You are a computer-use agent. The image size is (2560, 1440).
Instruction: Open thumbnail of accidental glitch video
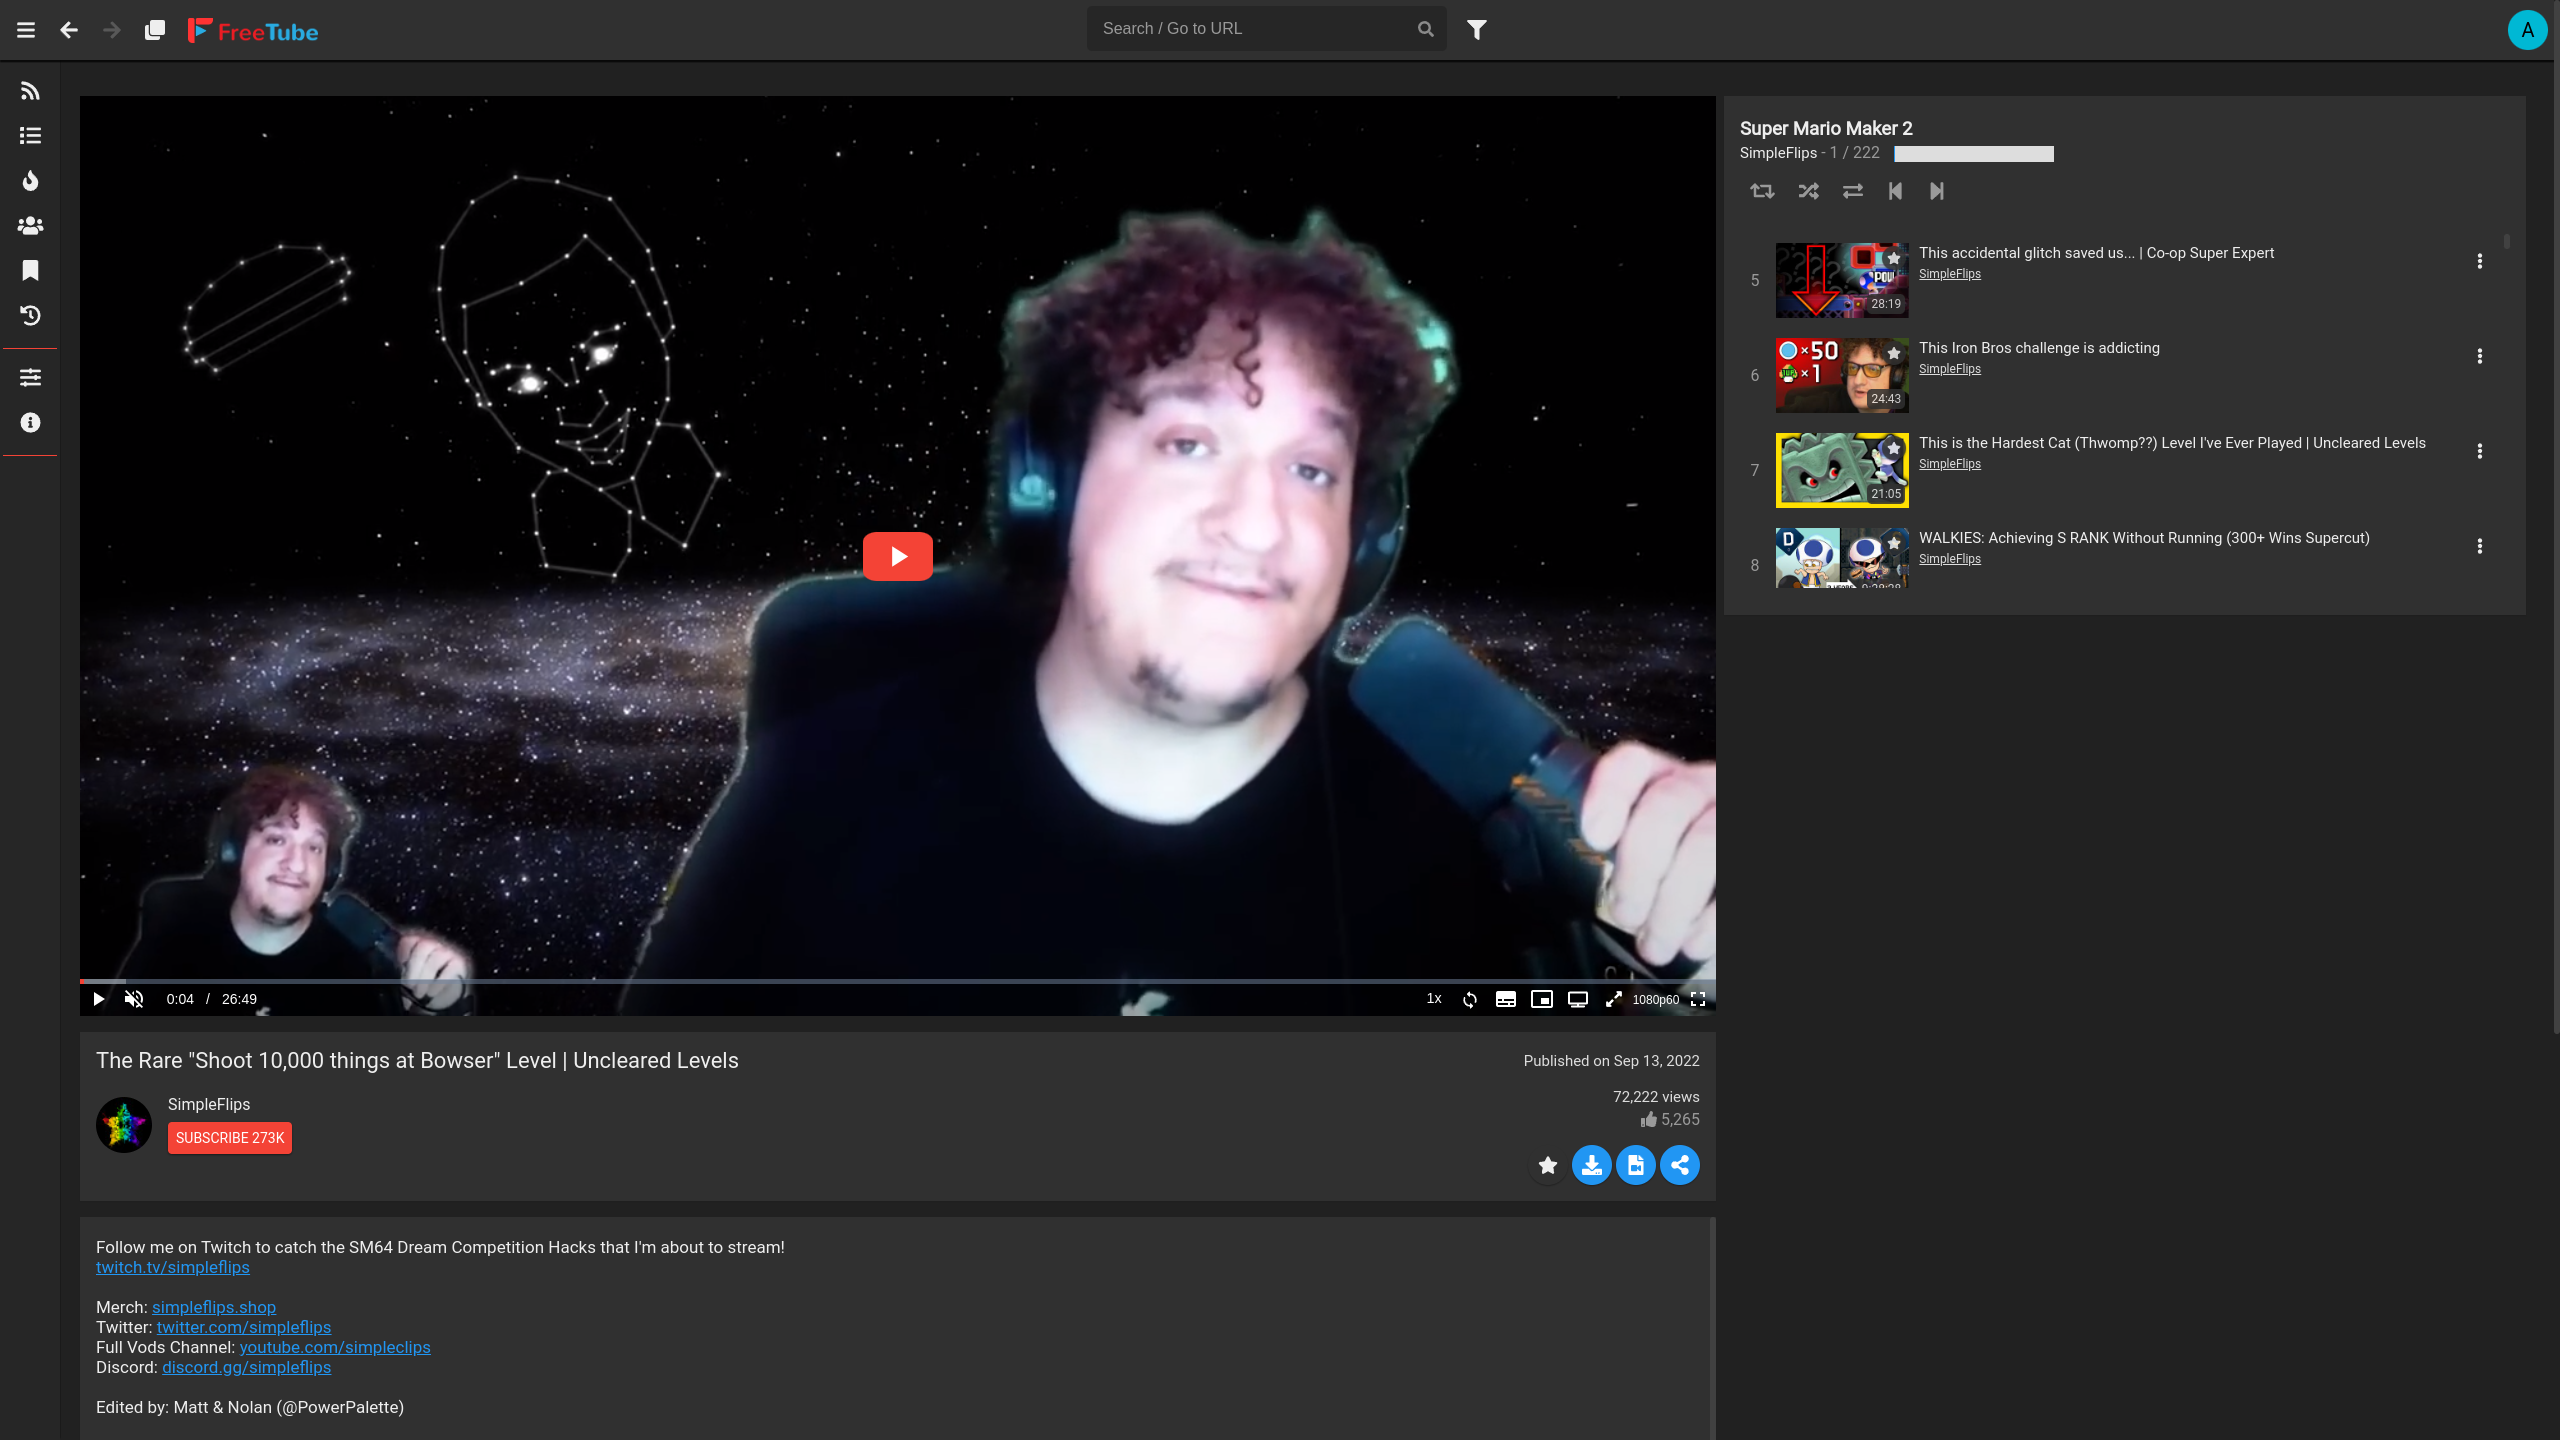pyautogui.click(x=1842, y=280)
